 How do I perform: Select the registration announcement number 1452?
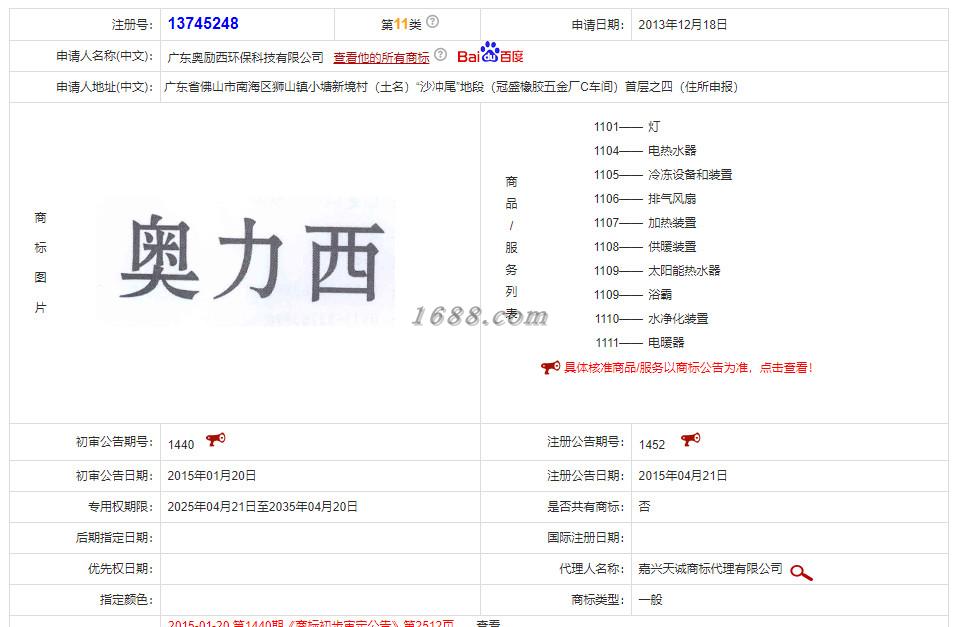[652, 445]
